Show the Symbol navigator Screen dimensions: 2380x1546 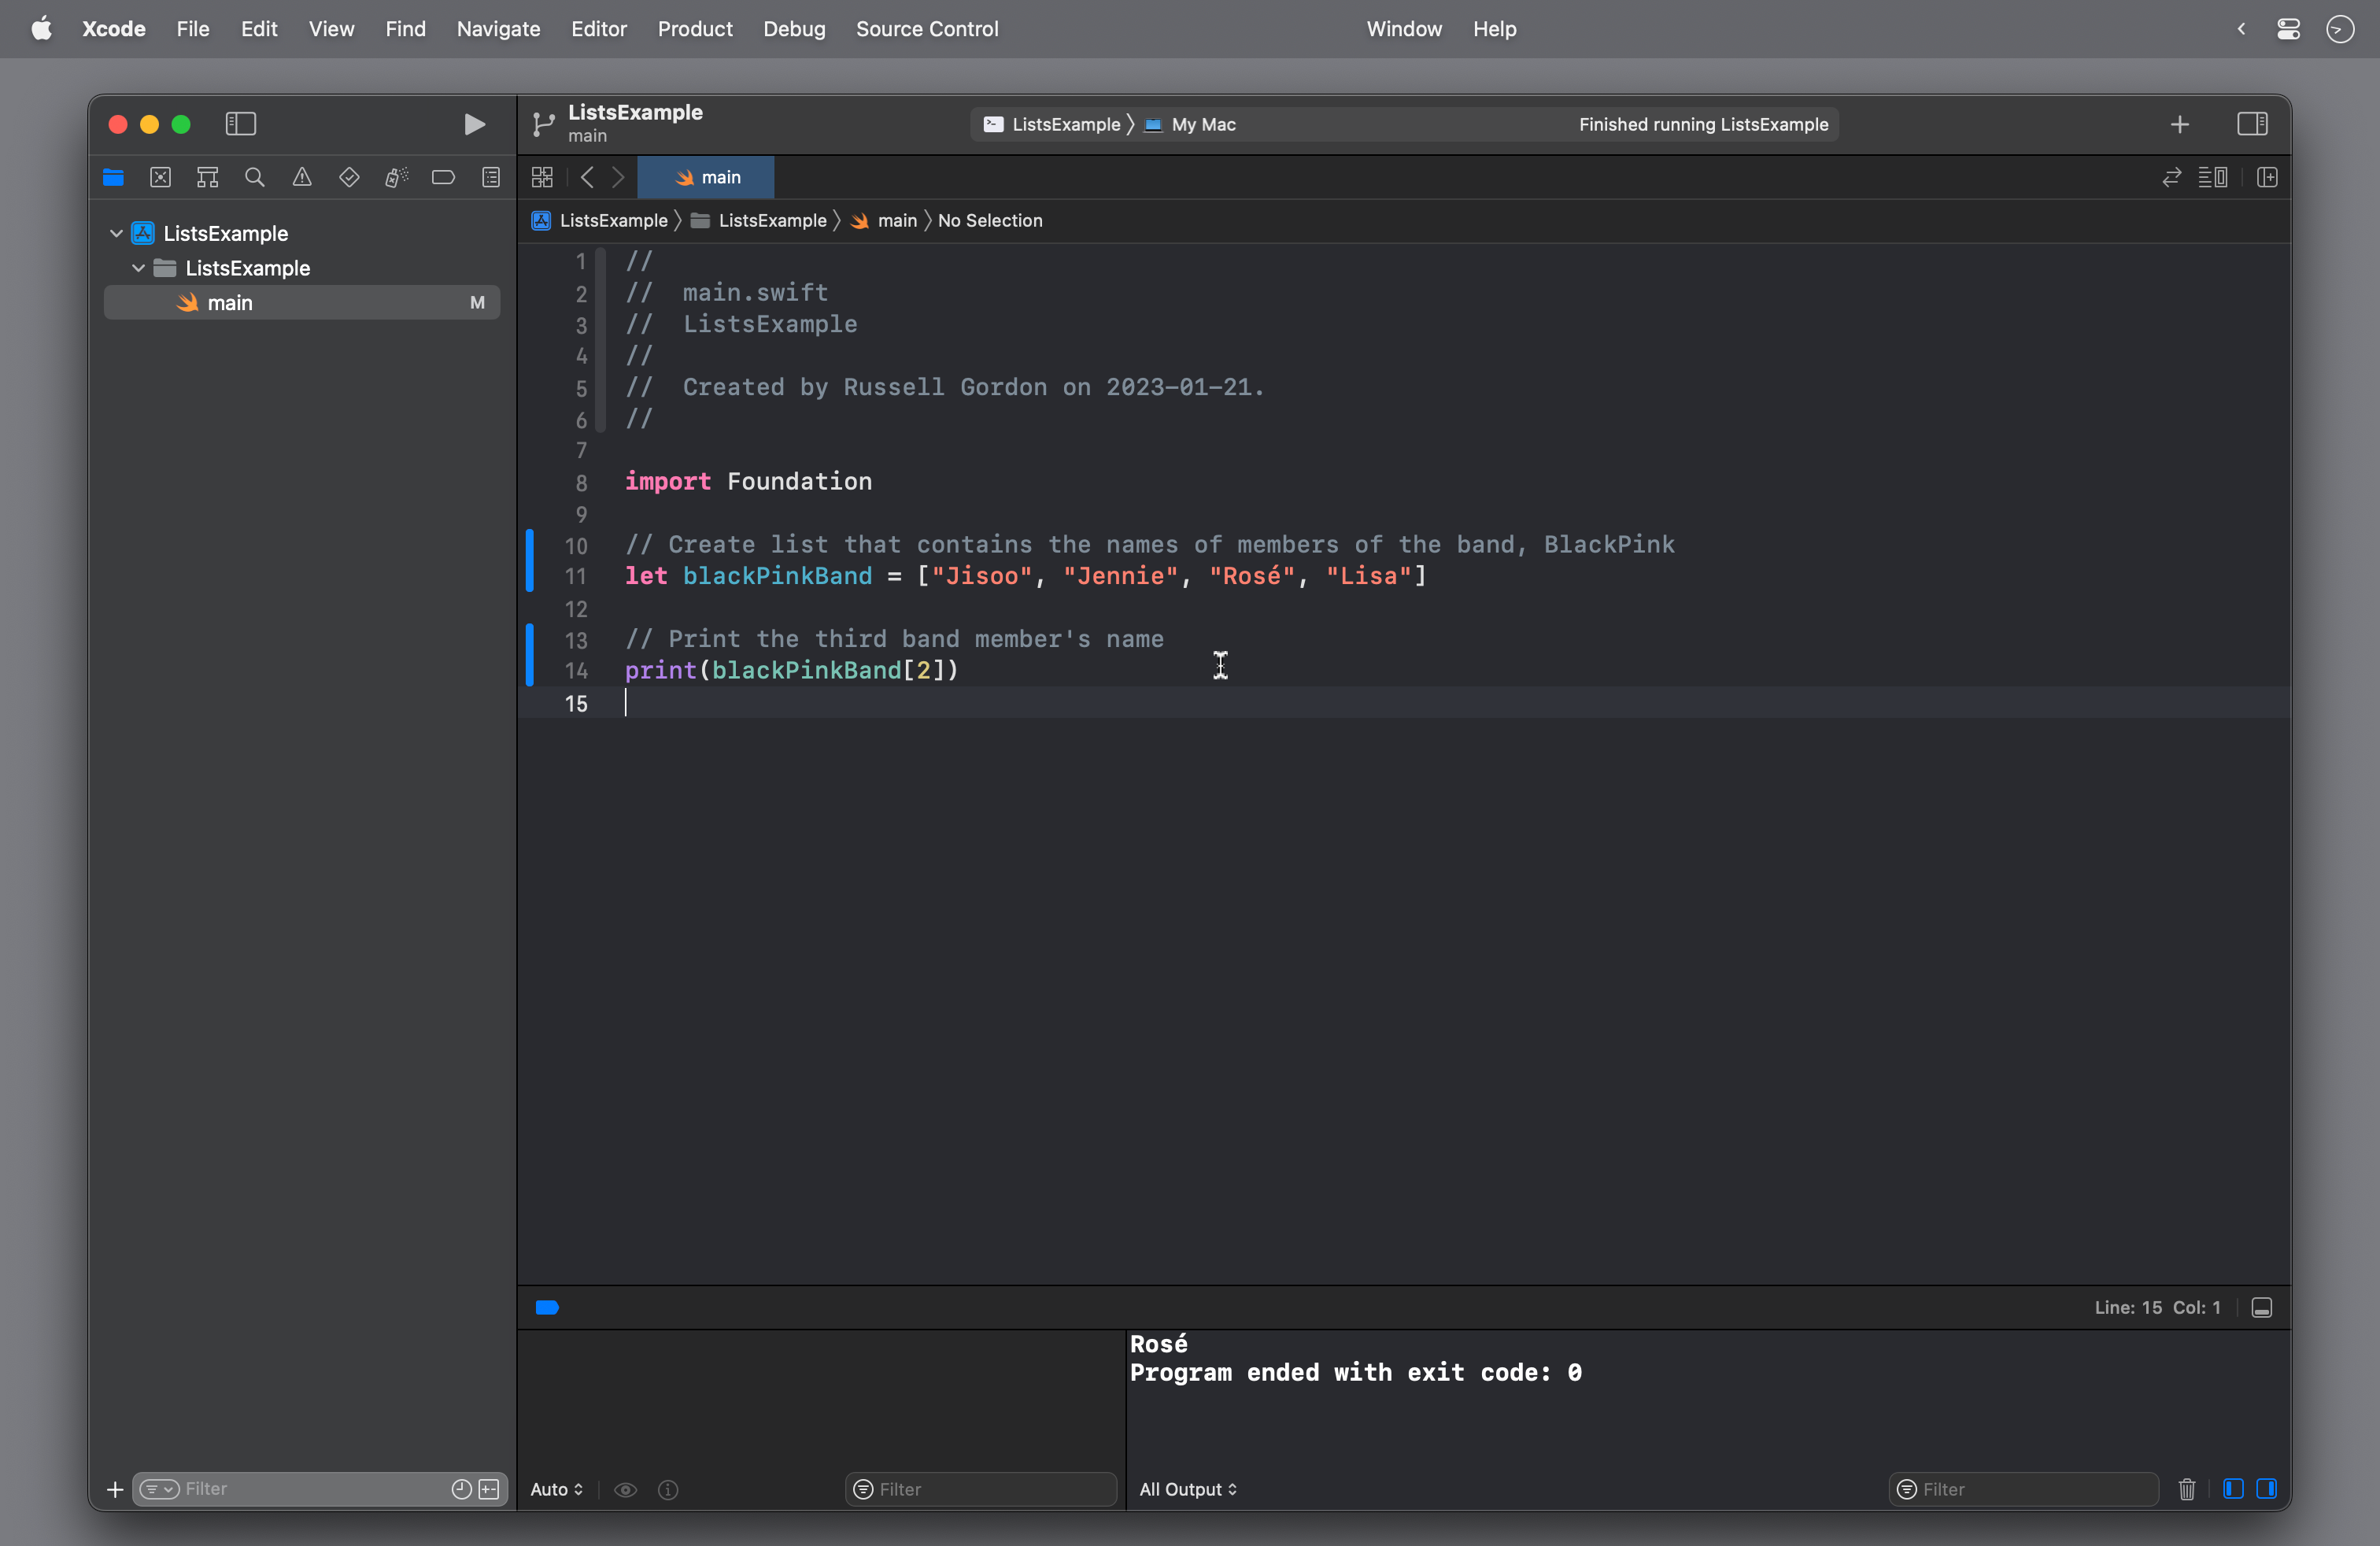coord(208,177)
